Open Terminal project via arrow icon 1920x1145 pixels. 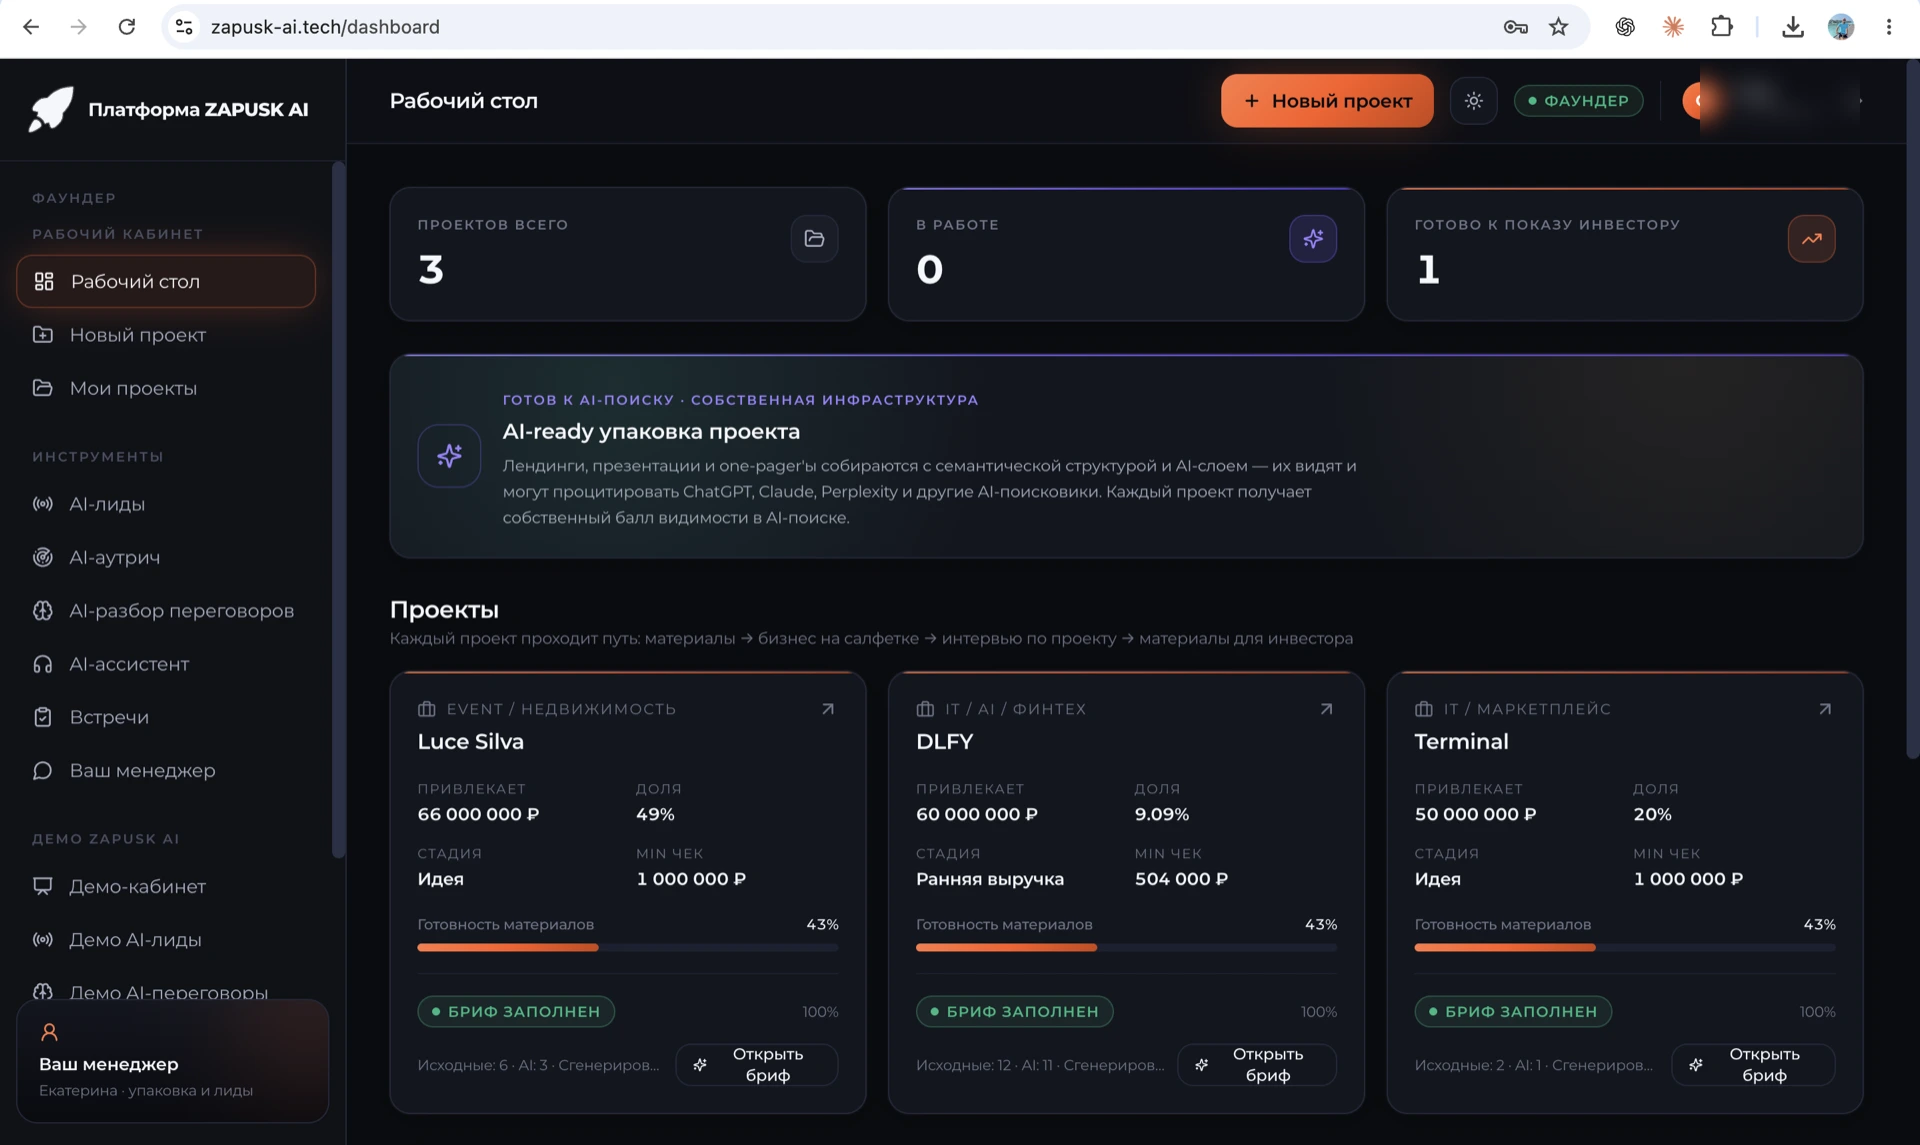click(x=1825, y=709)
